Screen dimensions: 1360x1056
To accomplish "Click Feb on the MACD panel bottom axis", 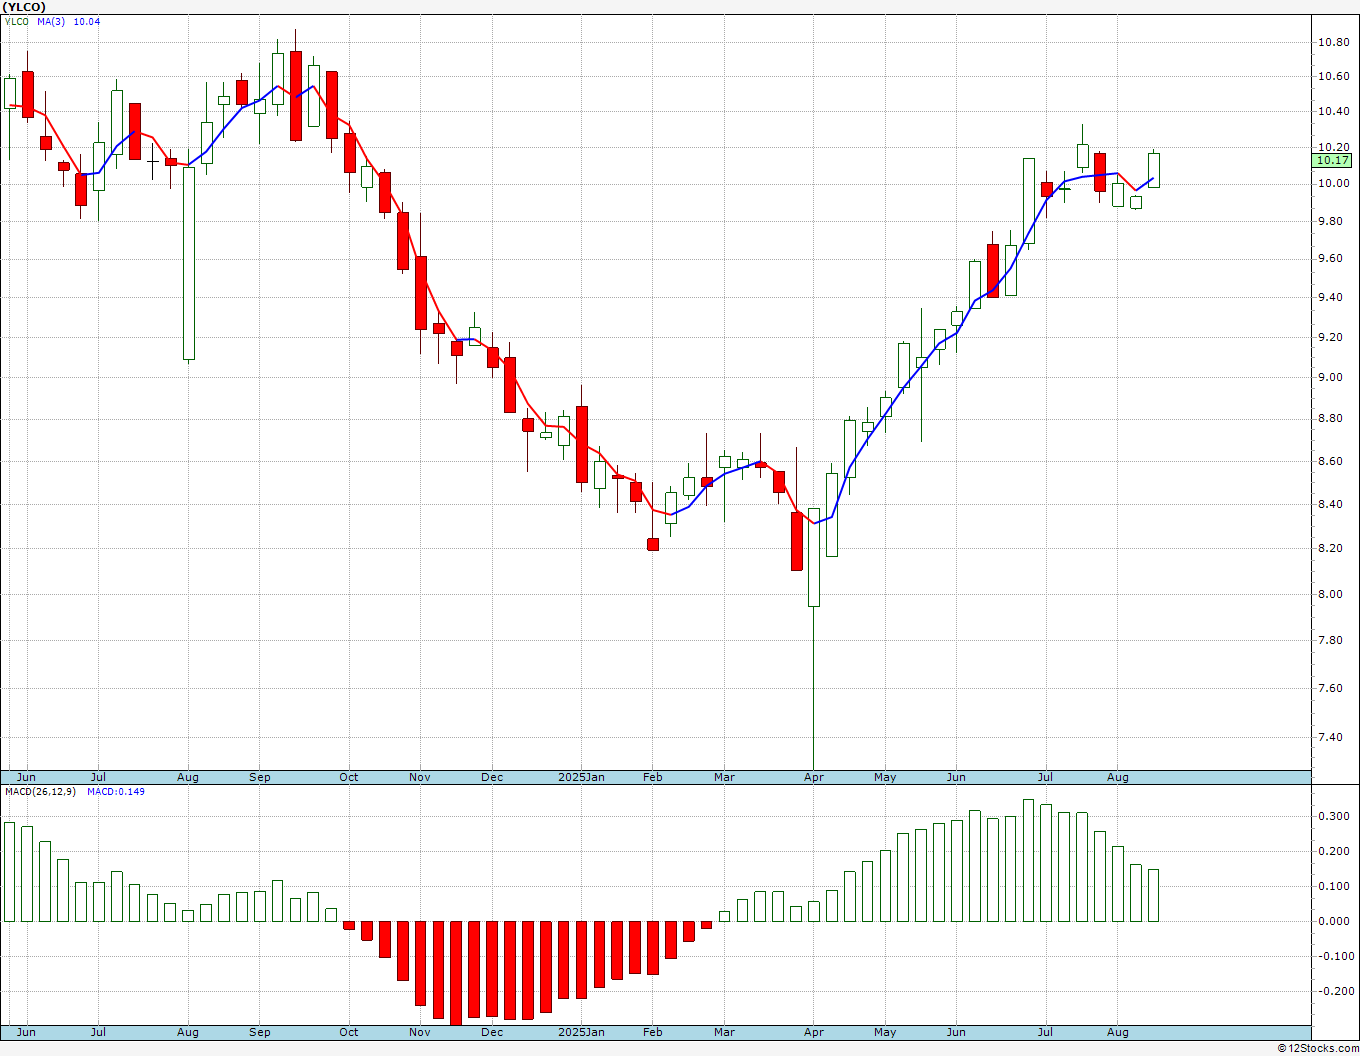I will point(653,1032).
